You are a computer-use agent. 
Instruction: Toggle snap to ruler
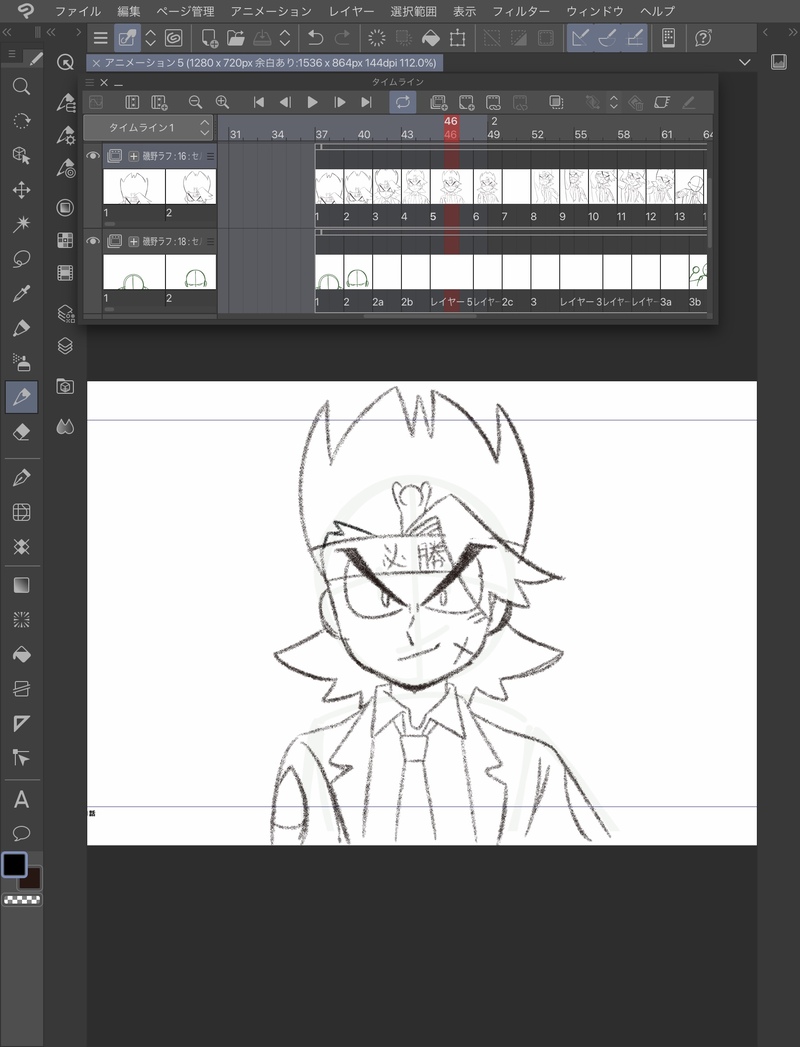[580, 38]
